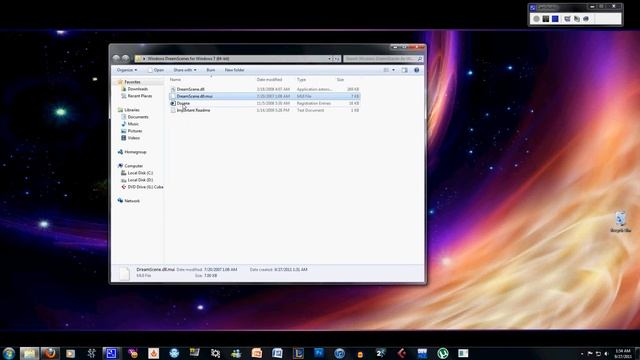The width and height of the screenshot is (640, 360).
Task: Focus the Explorer search box
Action: point(383,59)
